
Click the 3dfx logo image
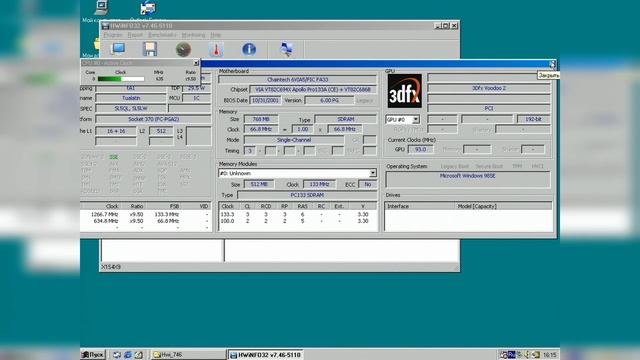click(404, 91)
